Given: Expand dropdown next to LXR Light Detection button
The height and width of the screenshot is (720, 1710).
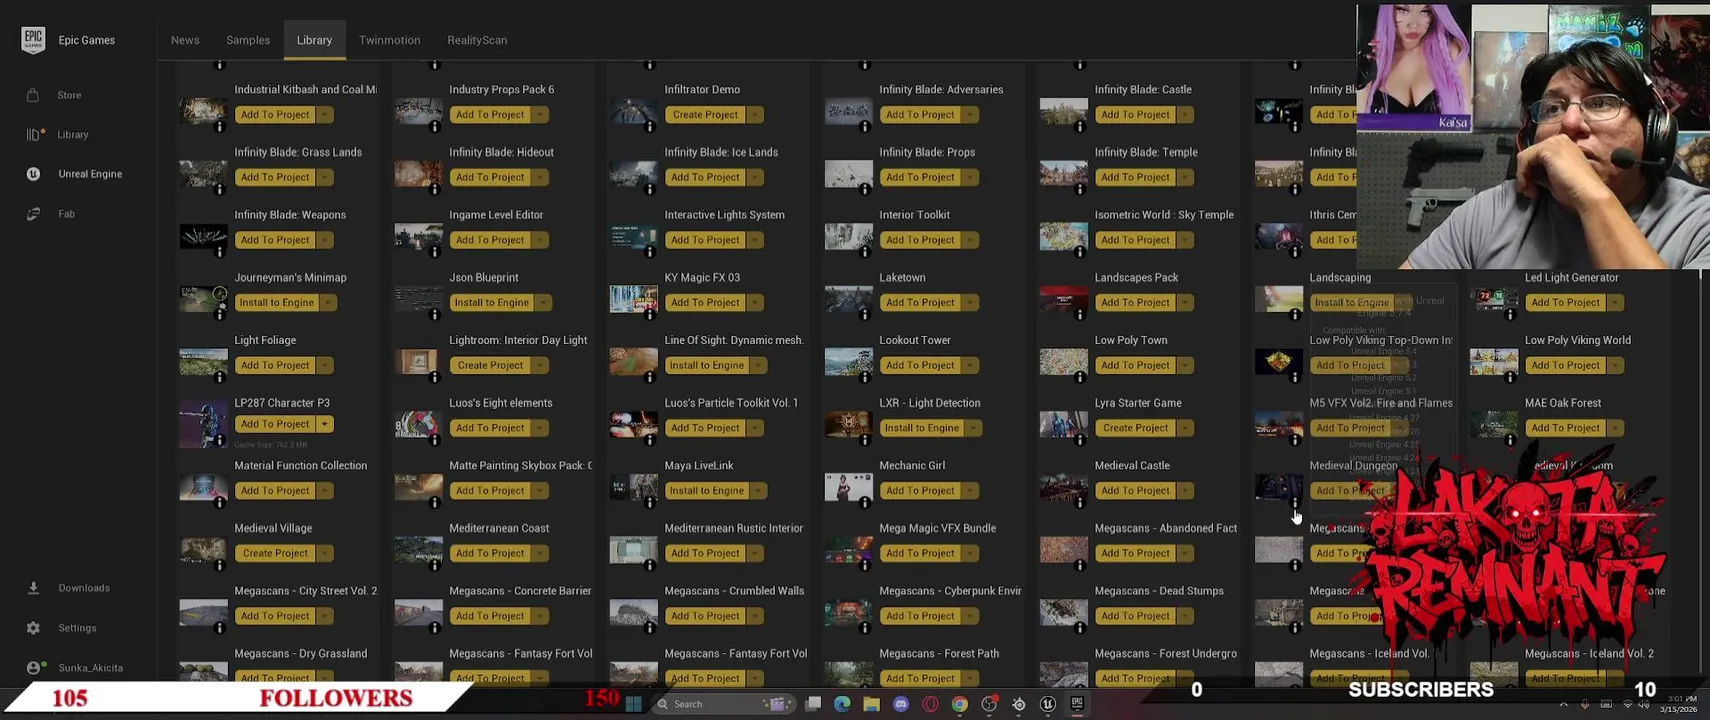Looking at the screenshot, I should point(974,428).
